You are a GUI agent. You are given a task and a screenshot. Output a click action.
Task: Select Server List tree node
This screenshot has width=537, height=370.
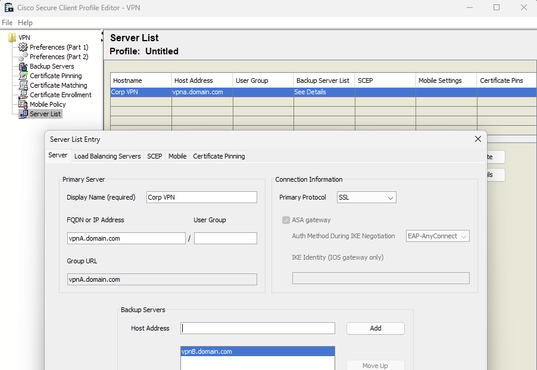click(45, 114)
